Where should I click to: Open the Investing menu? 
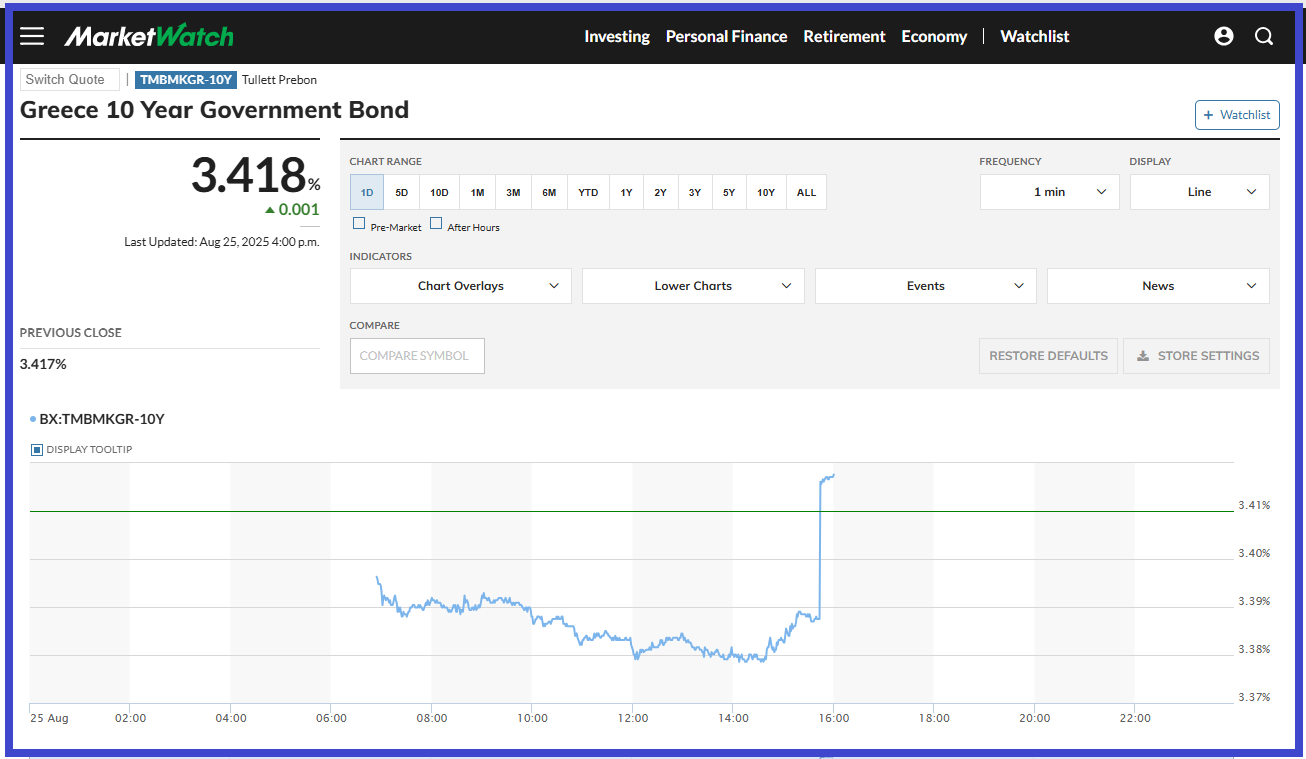click(616, 36)
